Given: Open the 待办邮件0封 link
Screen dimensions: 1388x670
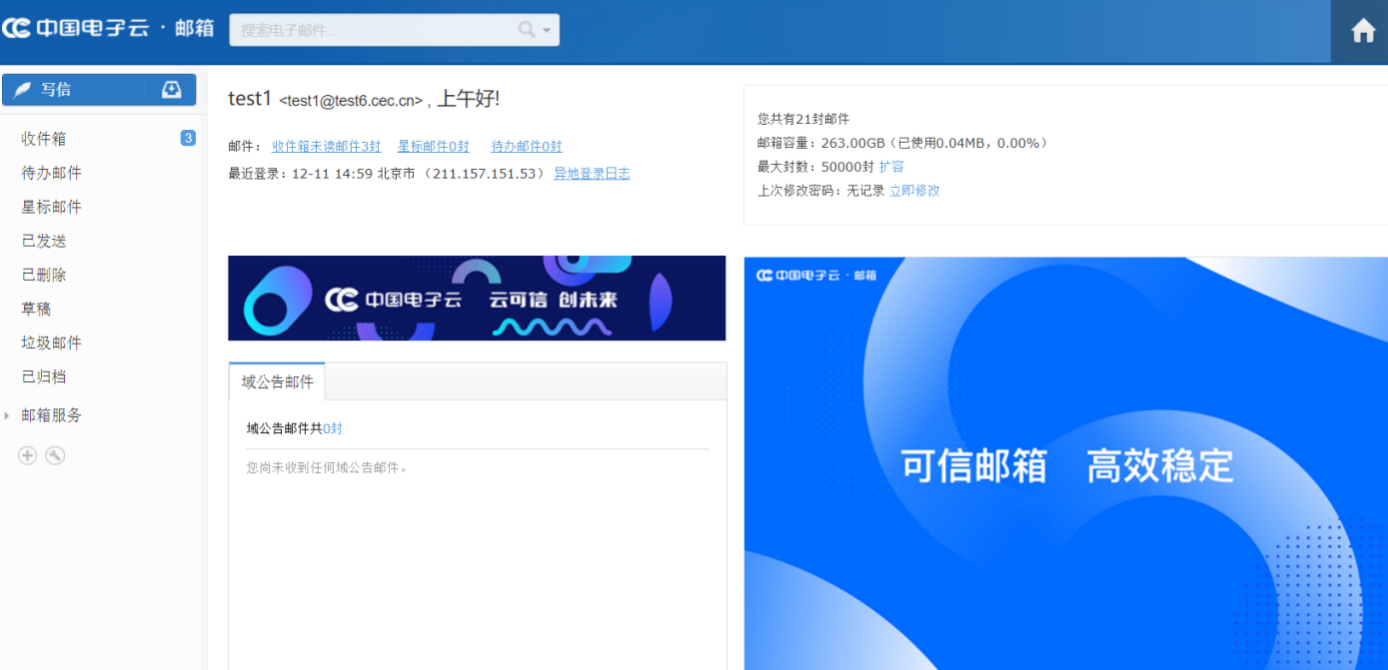Looking at the screenshot, I should pos(527,146).
